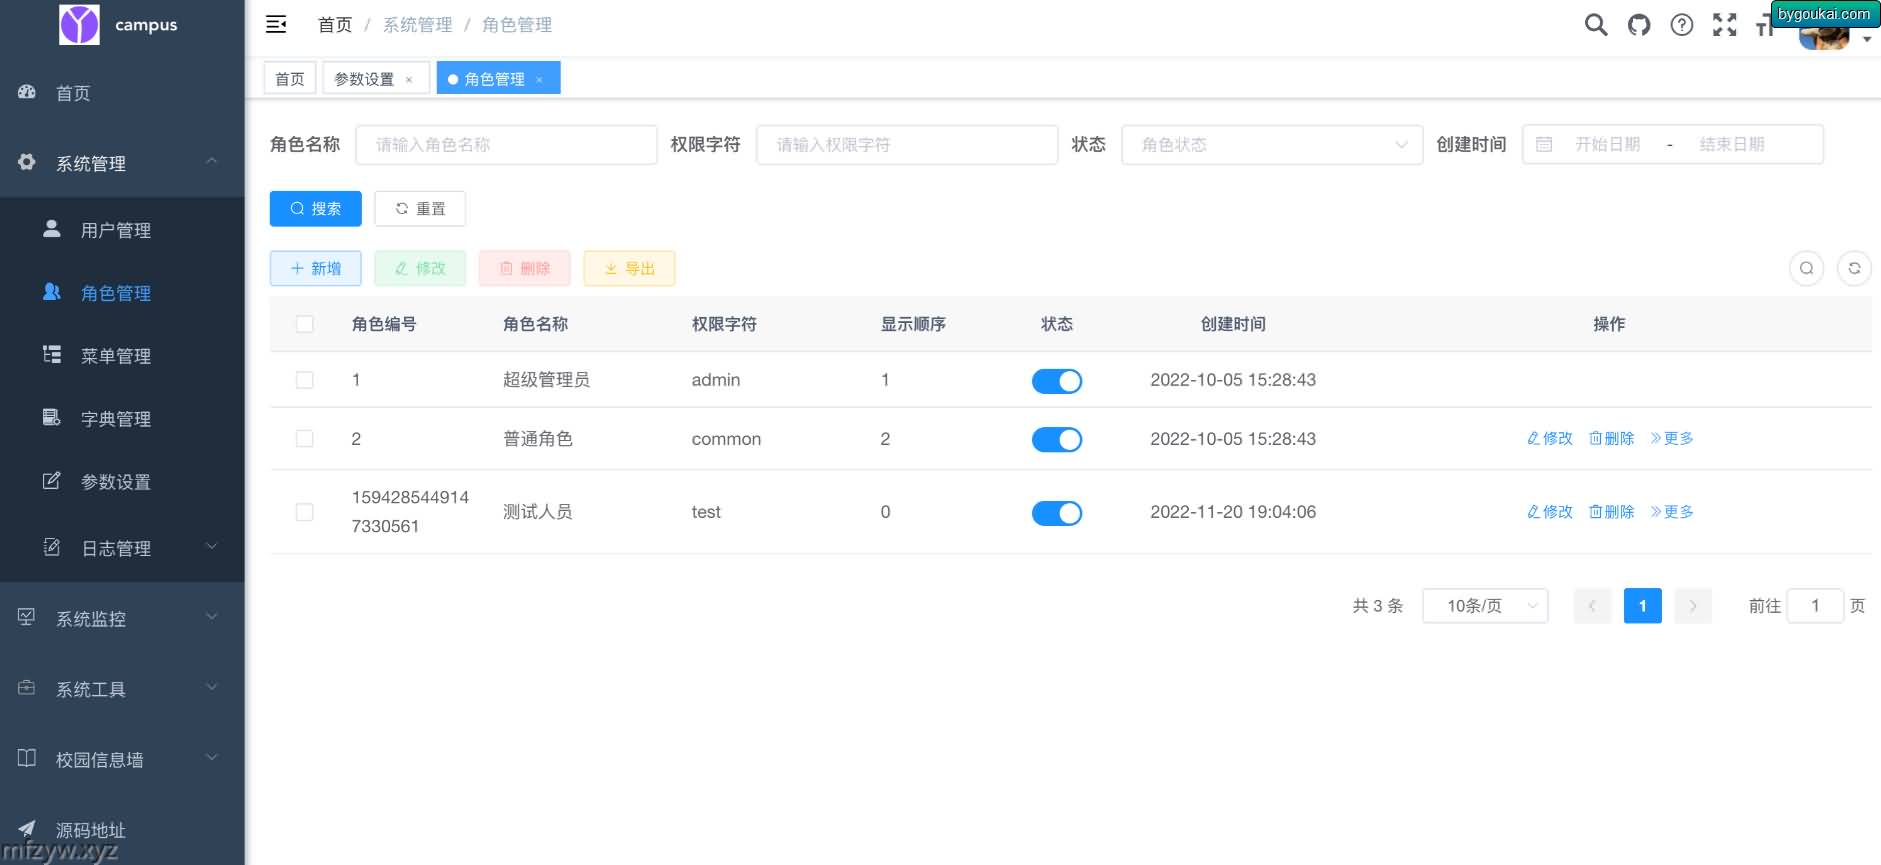Select all rows via header checkbox

point(305,324)
